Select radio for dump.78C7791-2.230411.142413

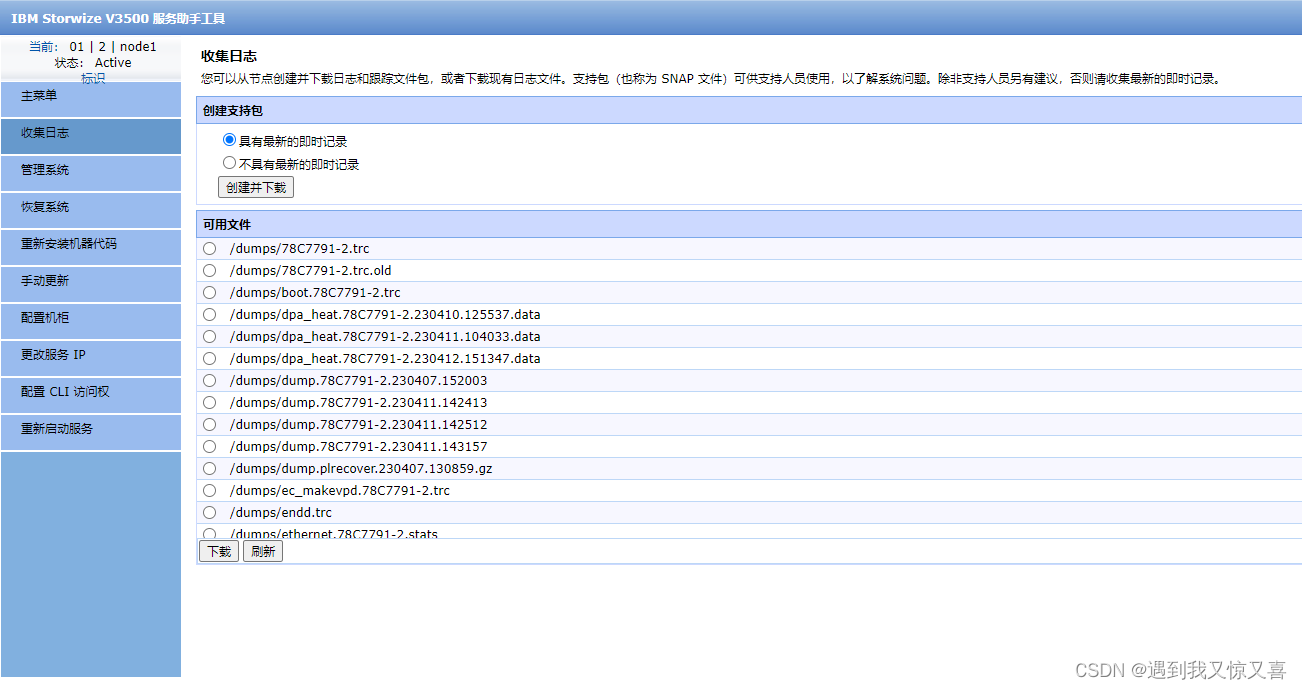point(209,402)
